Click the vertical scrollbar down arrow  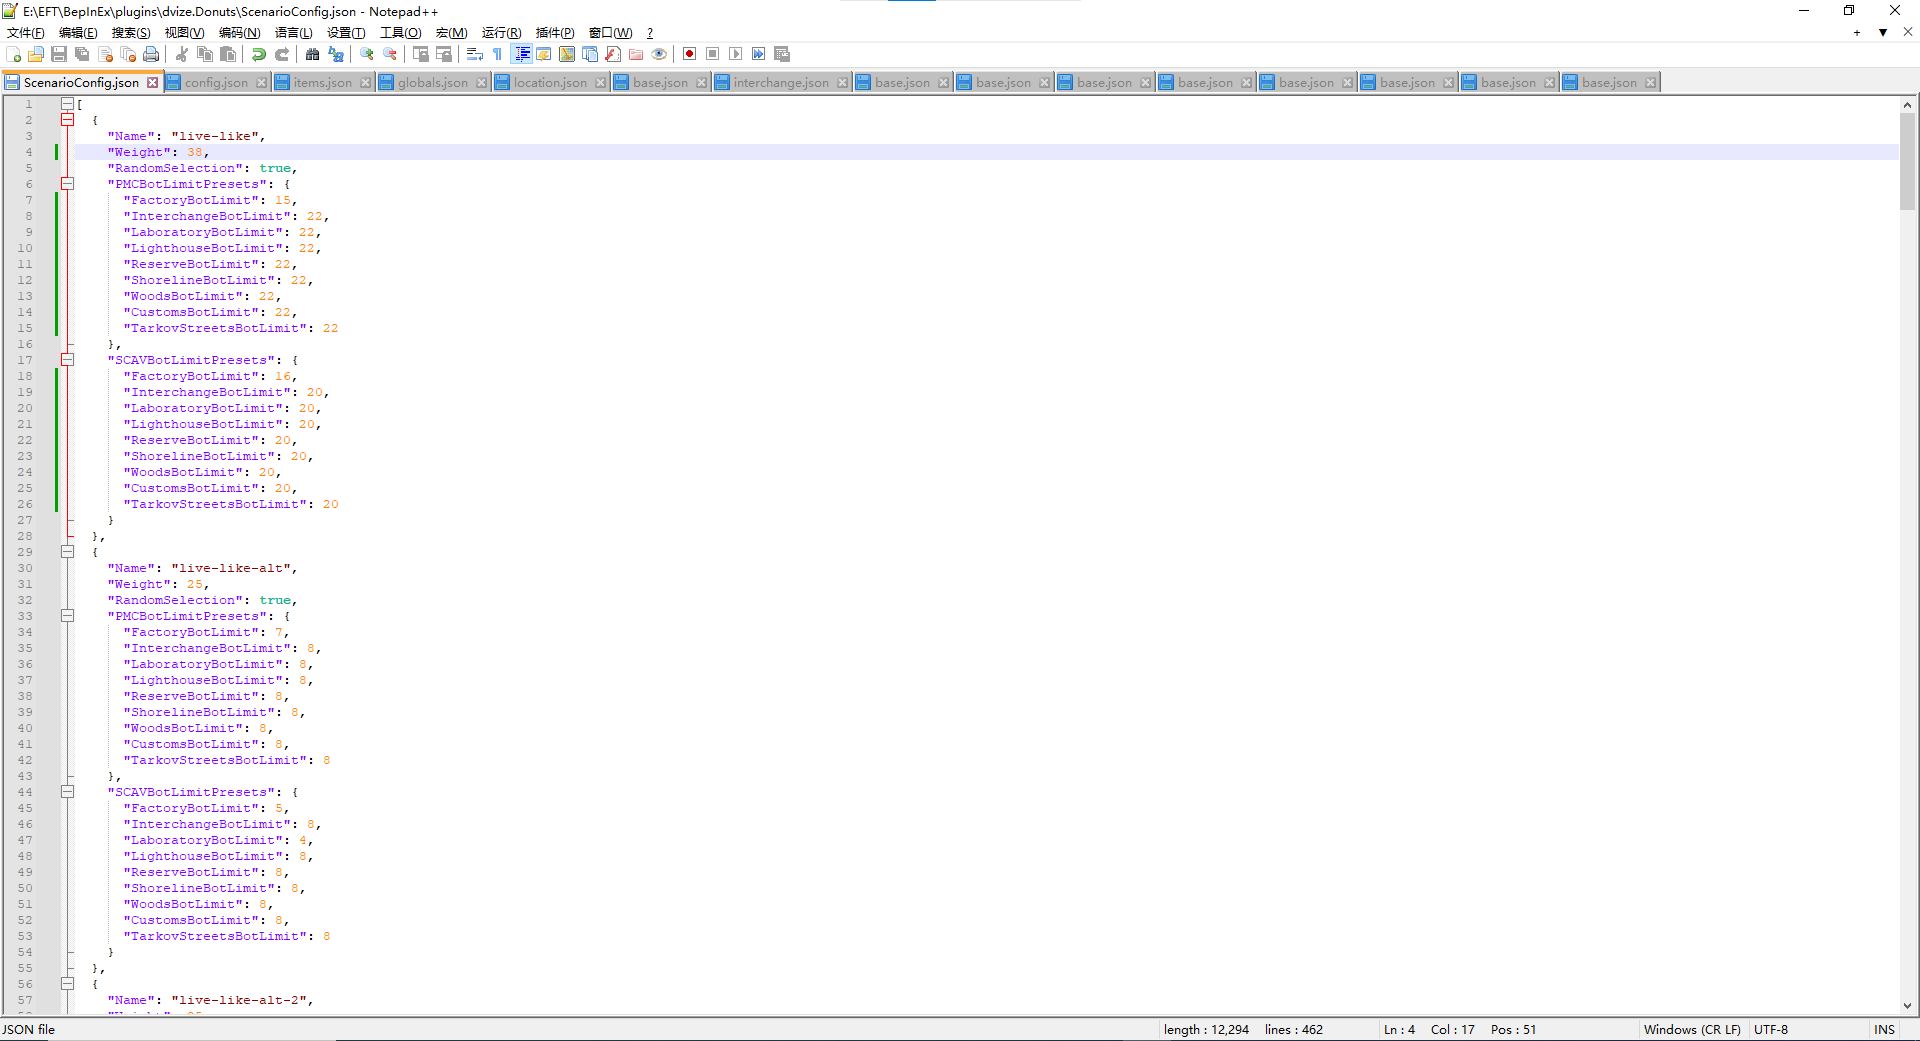(x=1907, y=1006)
